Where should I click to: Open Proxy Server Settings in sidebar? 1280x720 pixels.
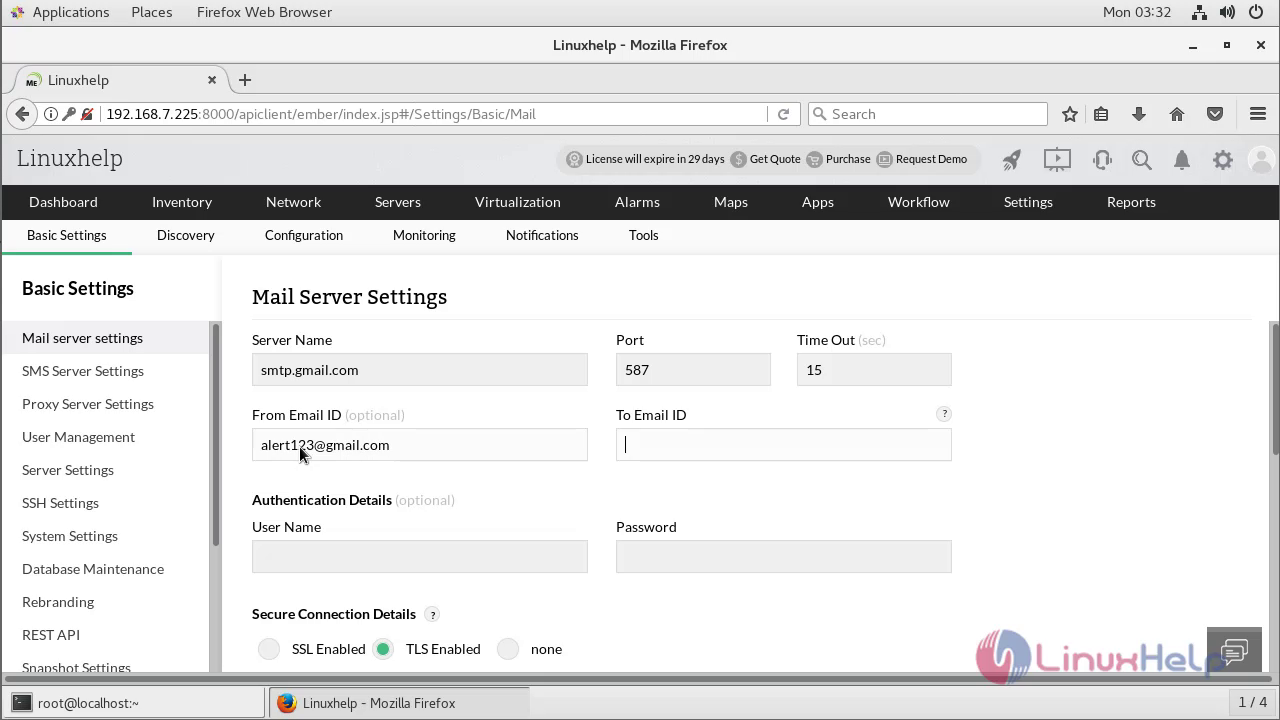pyautogui.click(x=88, y=404)
